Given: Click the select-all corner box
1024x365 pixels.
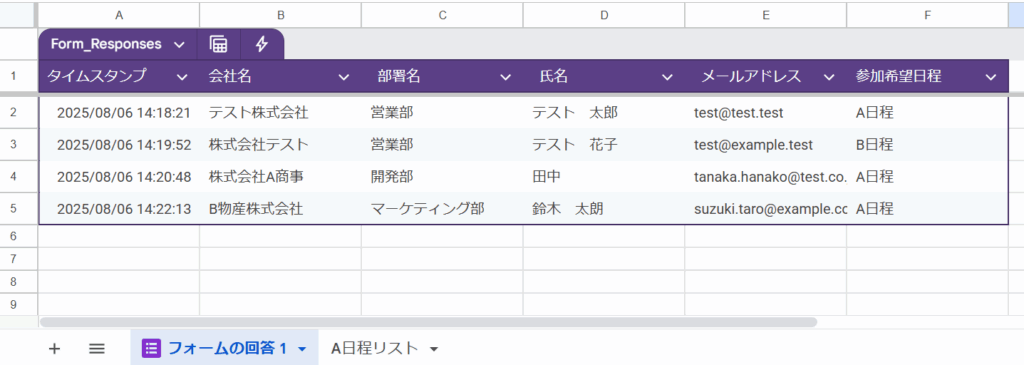Looking at the screenshot, I should pos(18,14).
